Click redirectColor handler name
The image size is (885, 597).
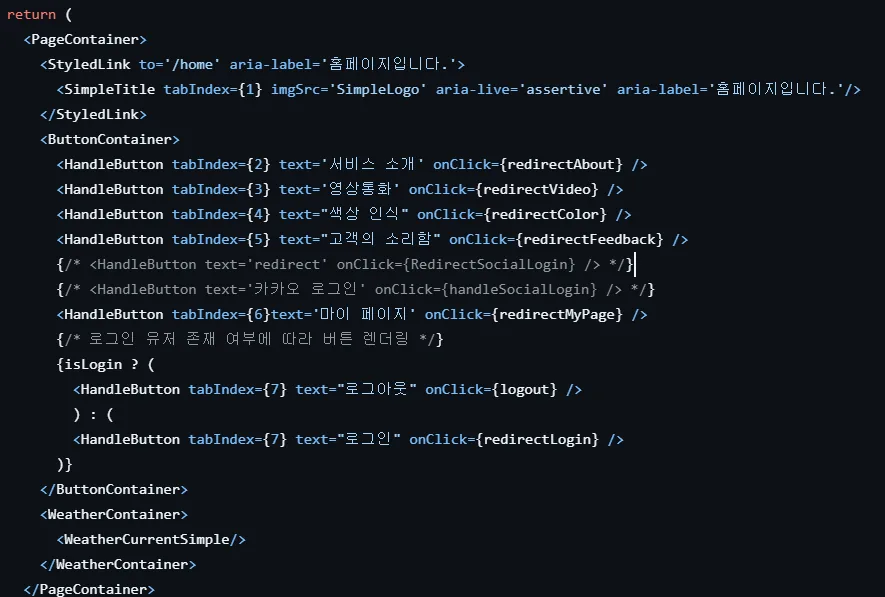(x=545, y=214)
